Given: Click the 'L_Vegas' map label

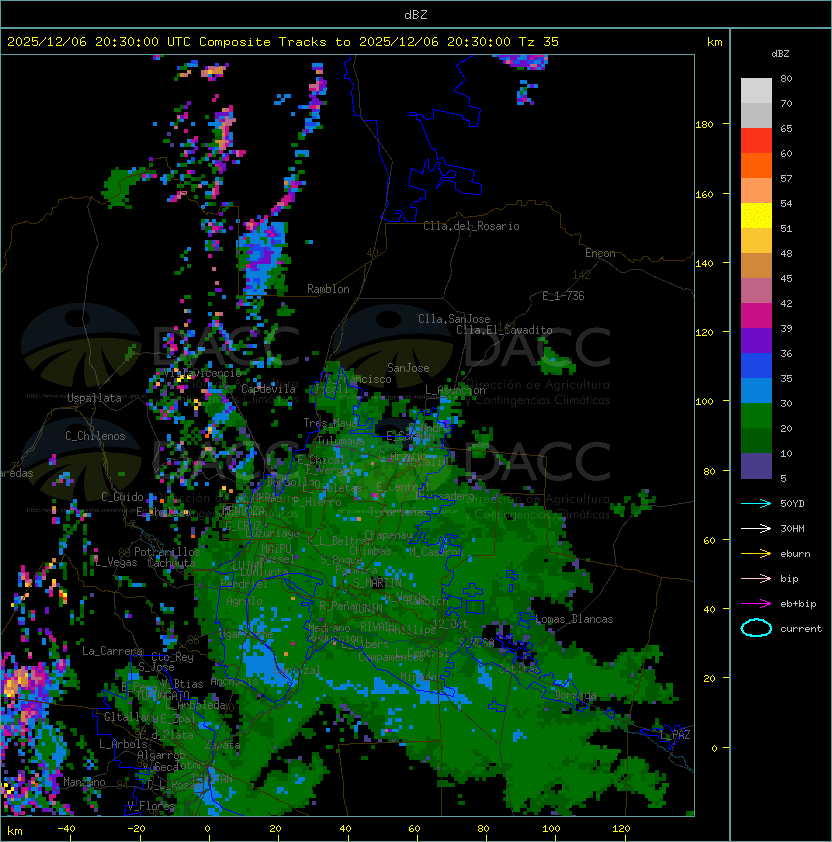Looking at the screenshot, I should [x=116, y=562].
